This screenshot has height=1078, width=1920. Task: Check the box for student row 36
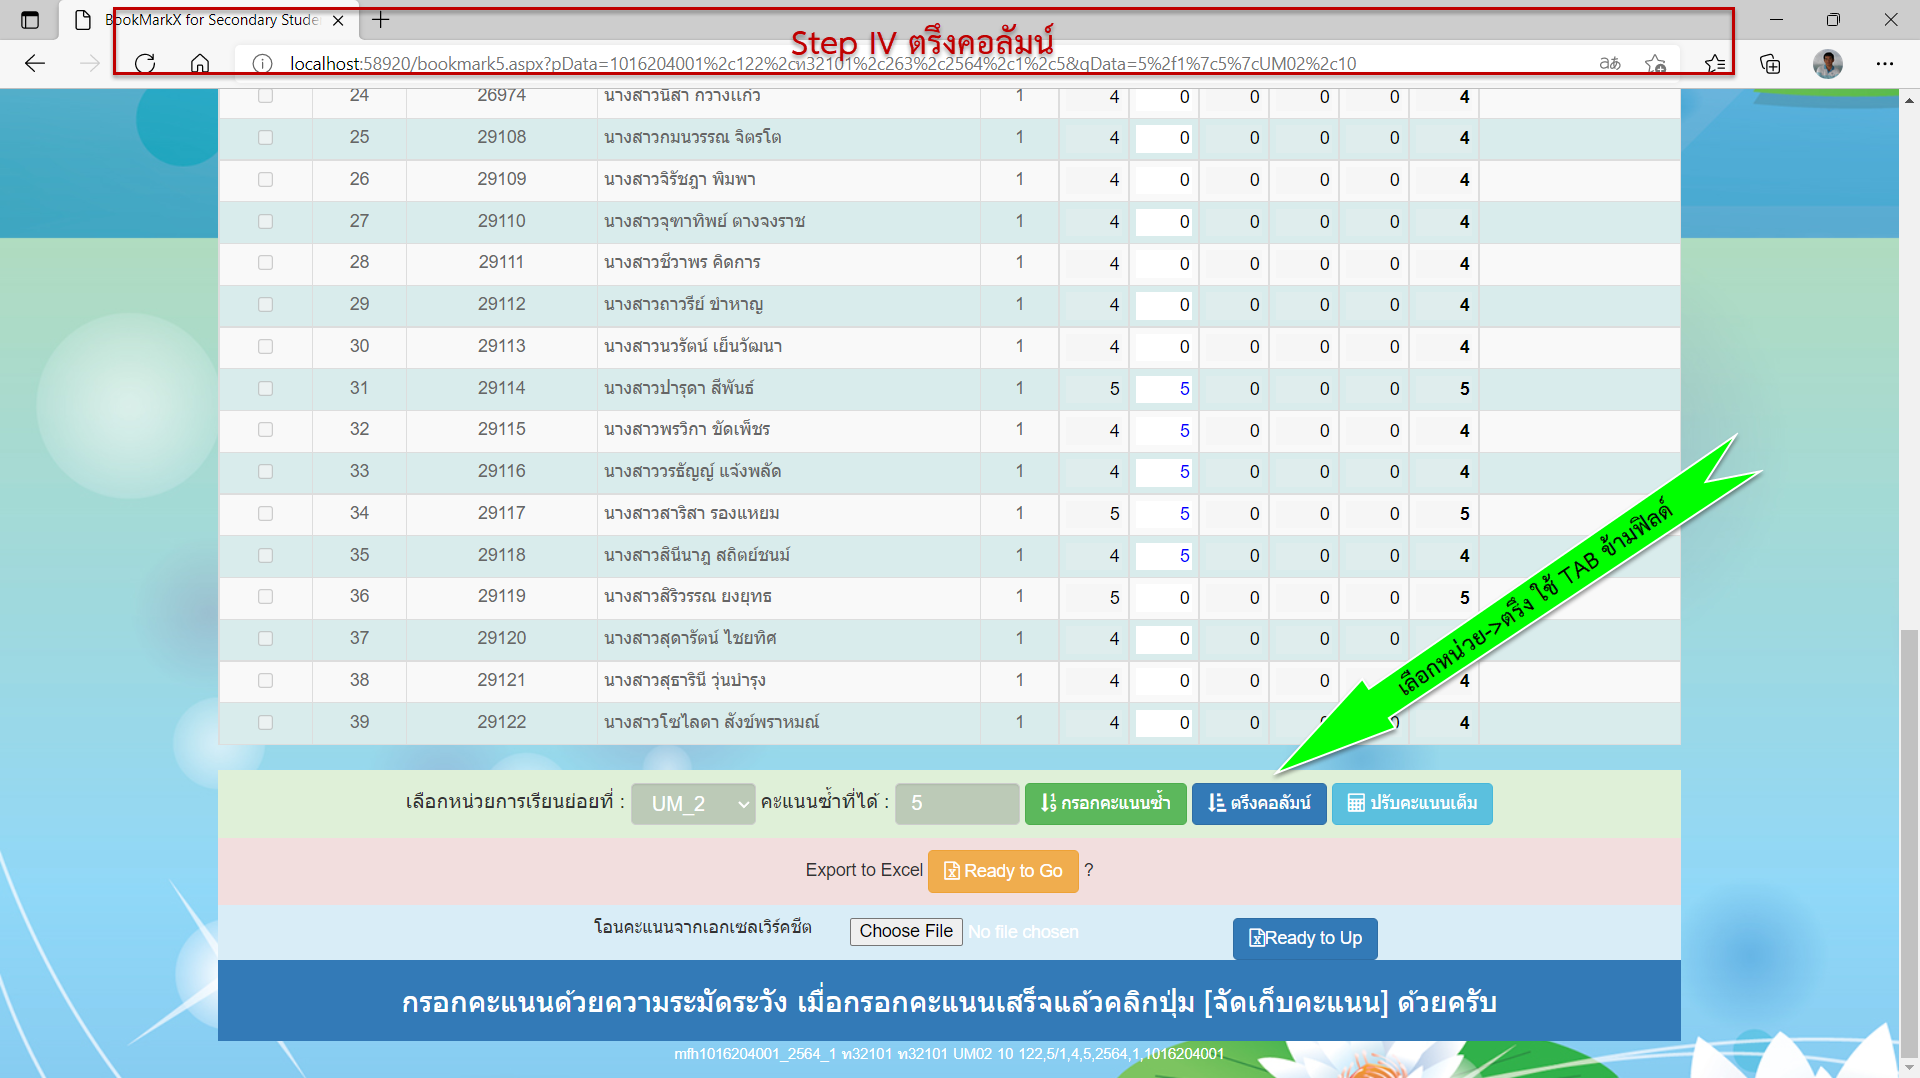click(265, 597)
